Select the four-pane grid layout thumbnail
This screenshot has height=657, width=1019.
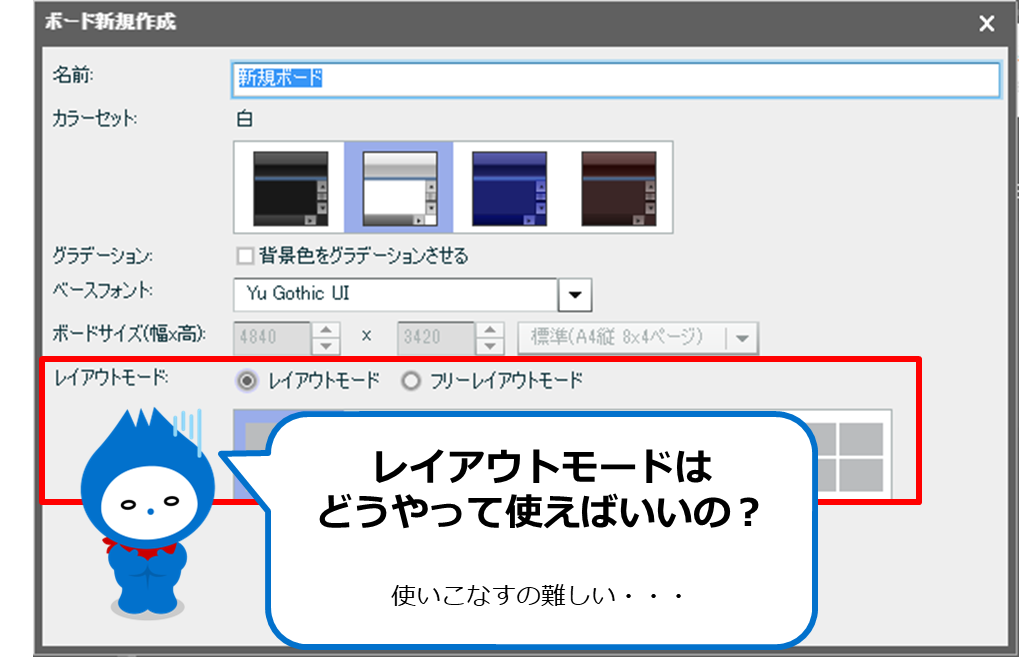pos(850,456)
